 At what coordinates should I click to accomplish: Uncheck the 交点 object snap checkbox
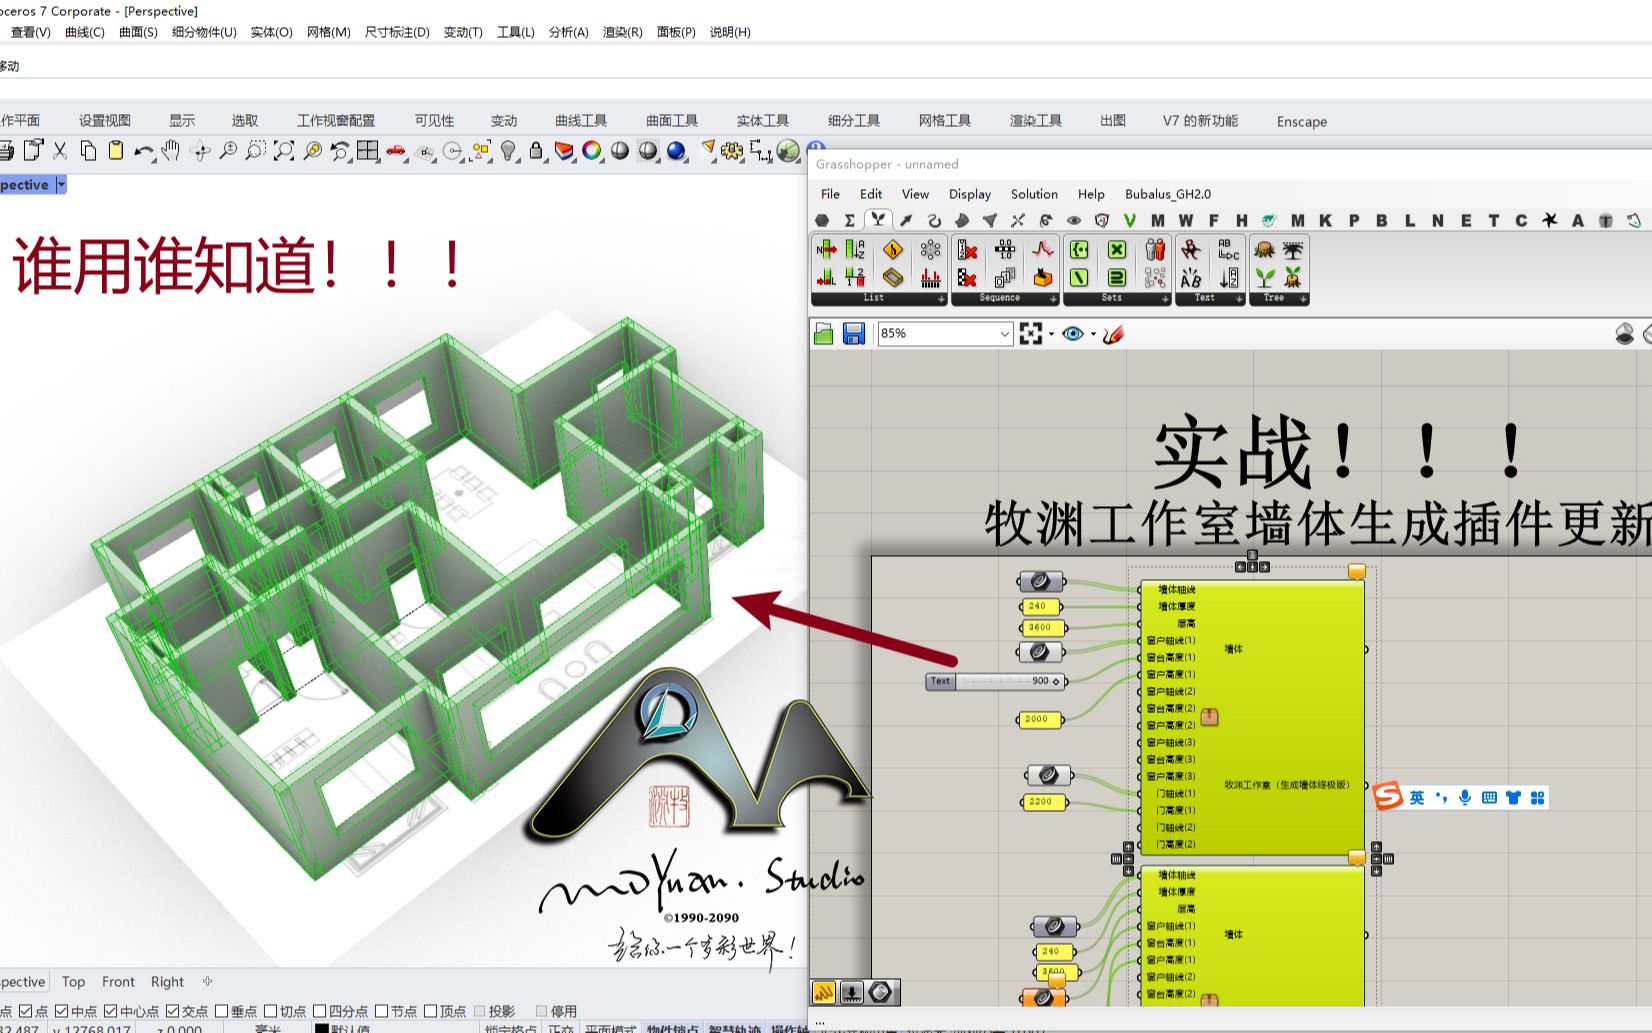pyautogui.click(x=173, y=1011)
